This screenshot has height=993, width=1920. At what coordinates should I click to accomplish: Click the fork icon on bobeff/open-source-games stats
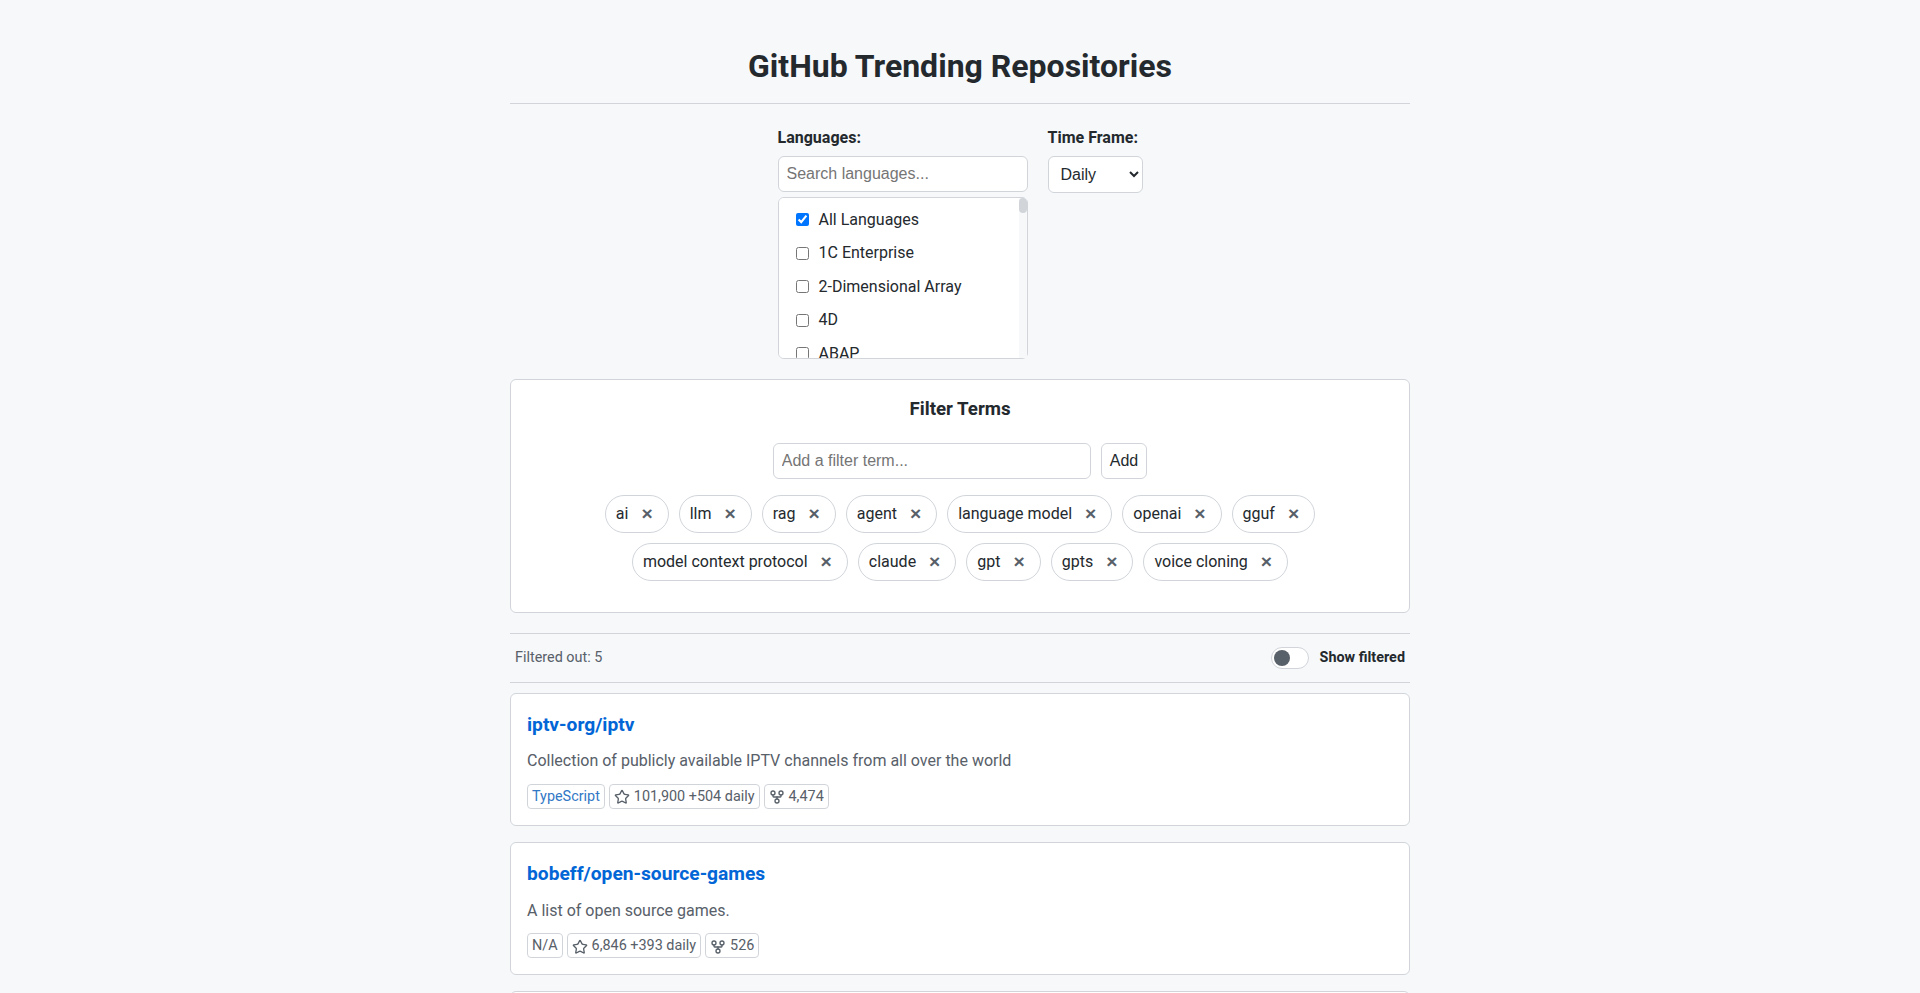pos(717,945)
